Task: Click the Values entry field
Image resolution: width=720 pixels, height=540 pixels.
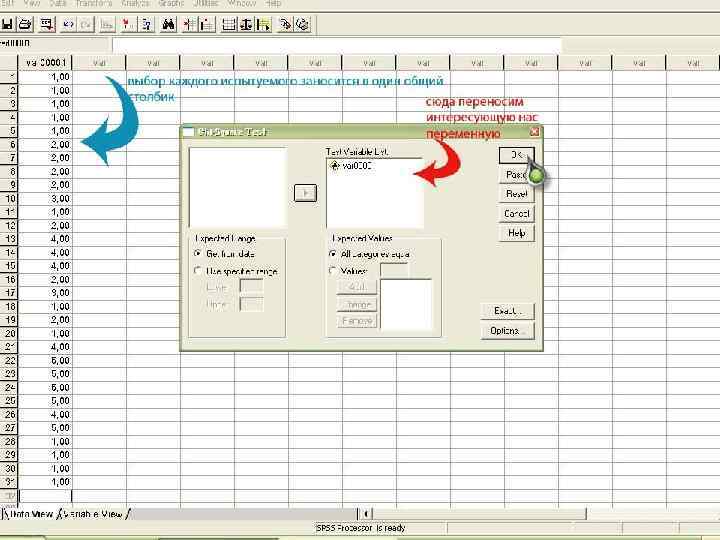Action: coord(394,270)
